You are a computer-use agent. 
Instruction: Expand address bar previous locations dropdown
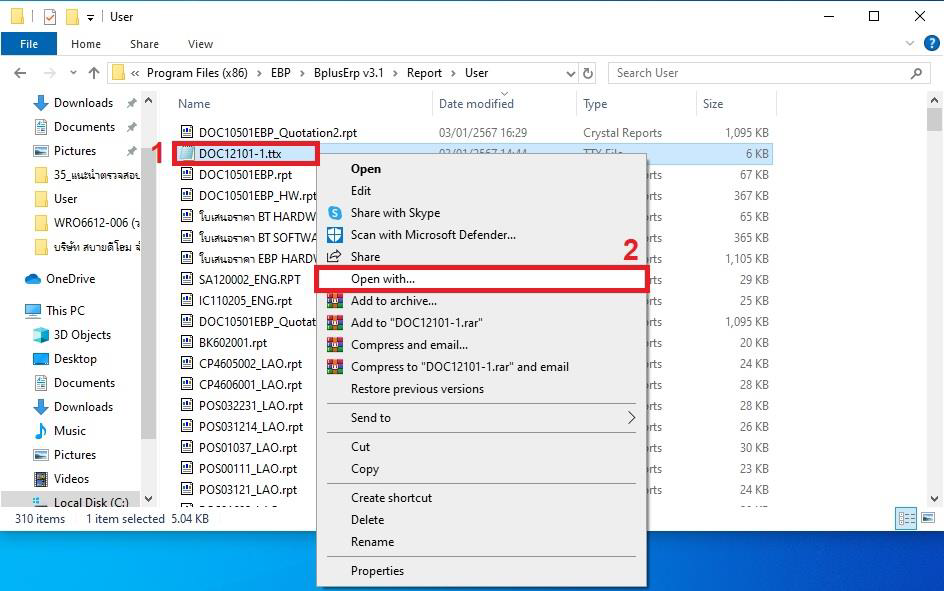(571, 73)
